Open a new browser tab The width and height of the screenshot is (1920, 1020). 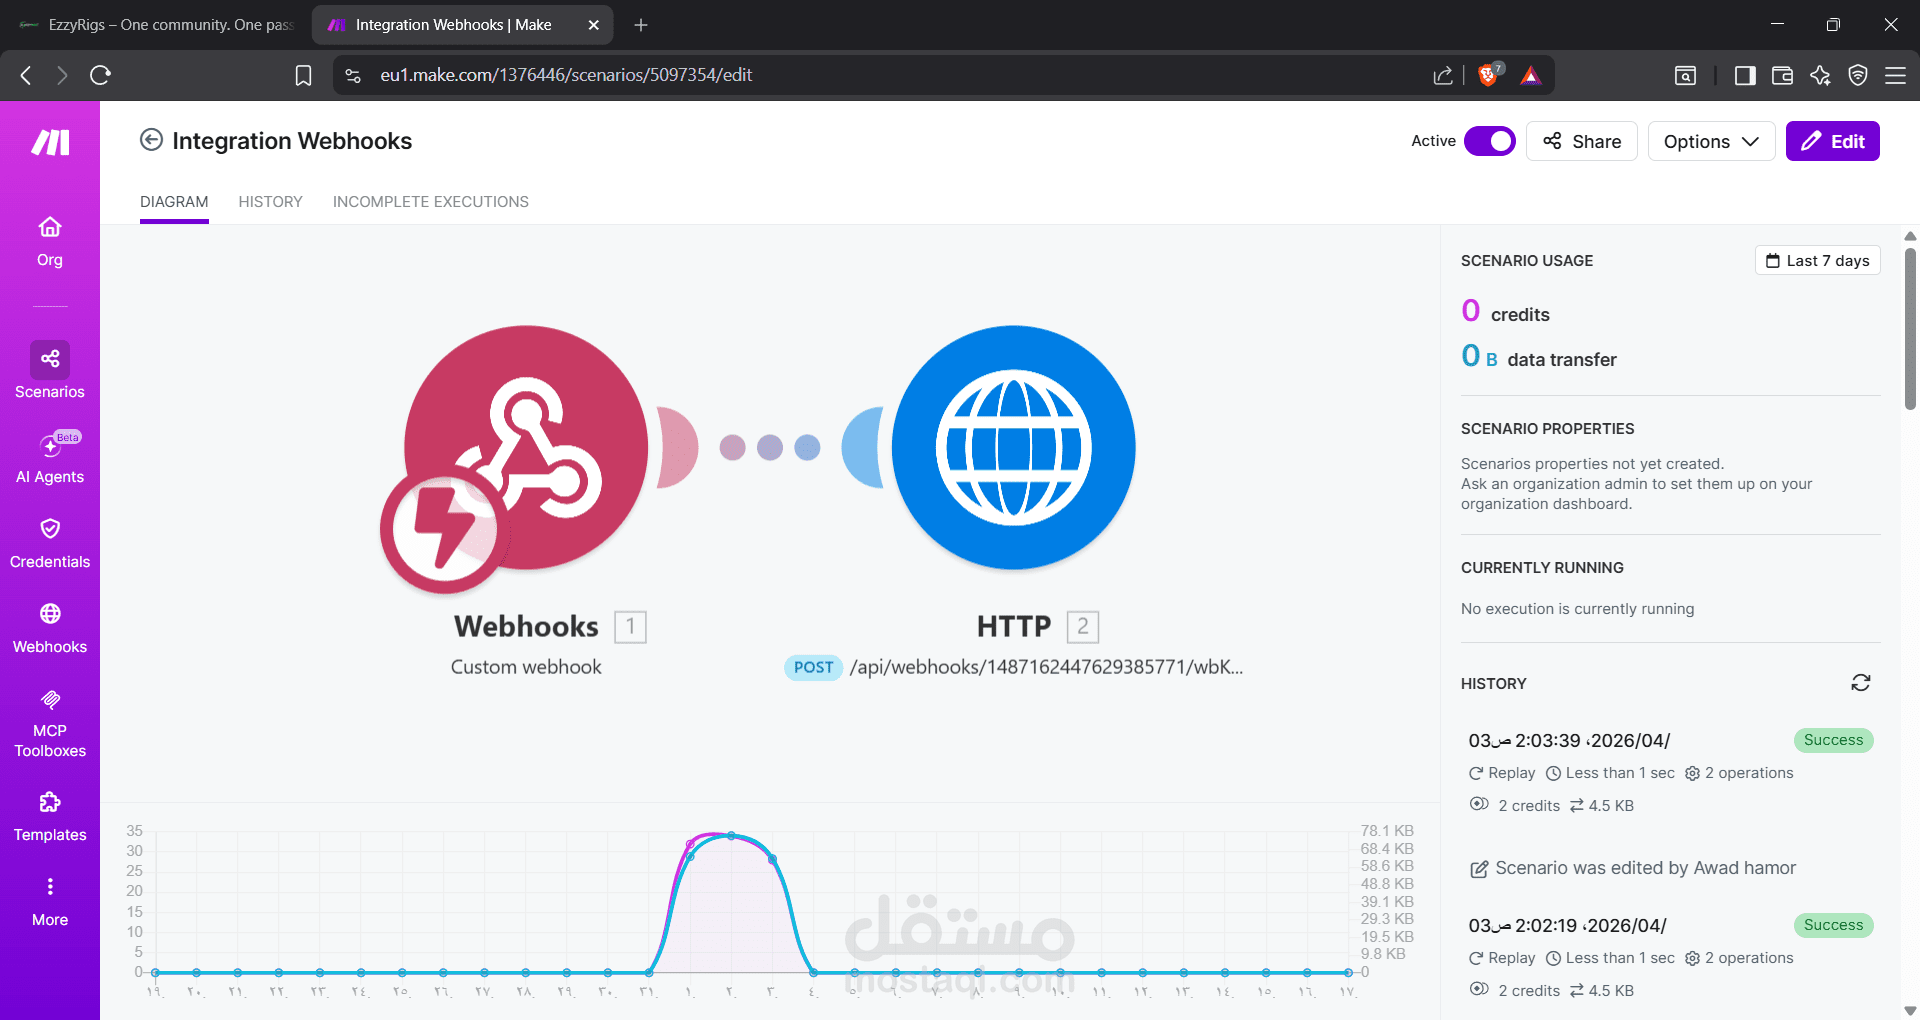[641, 25]
